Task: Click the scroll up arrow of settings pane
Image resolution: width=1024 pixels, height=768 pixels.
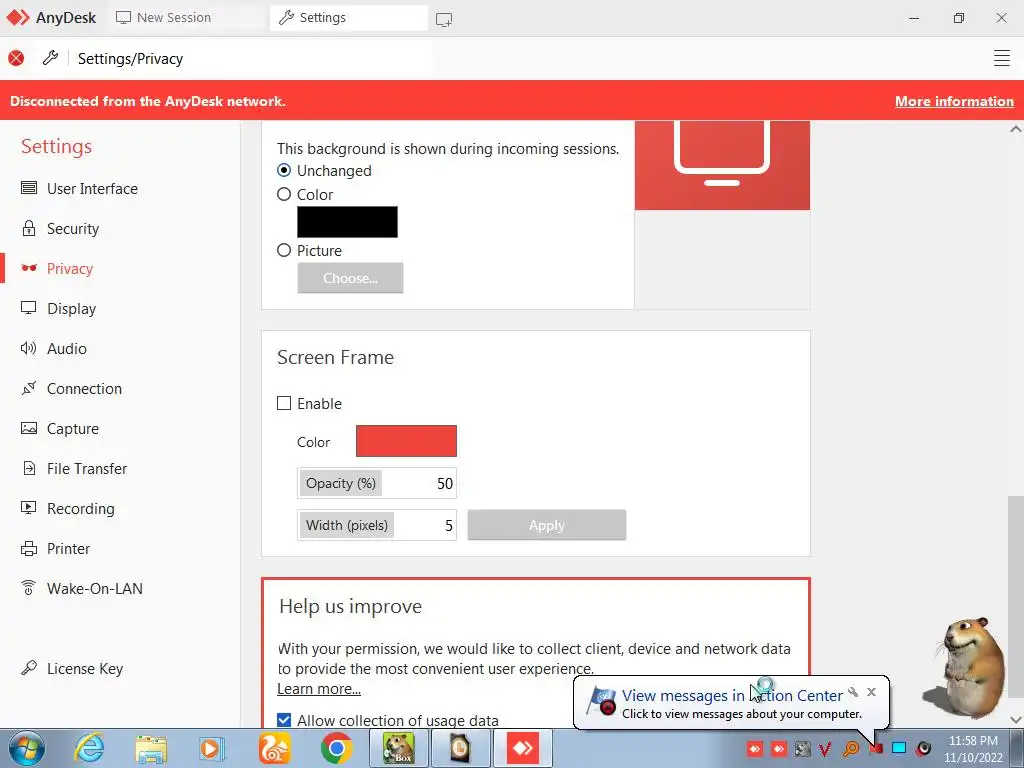Action: 1016,129
